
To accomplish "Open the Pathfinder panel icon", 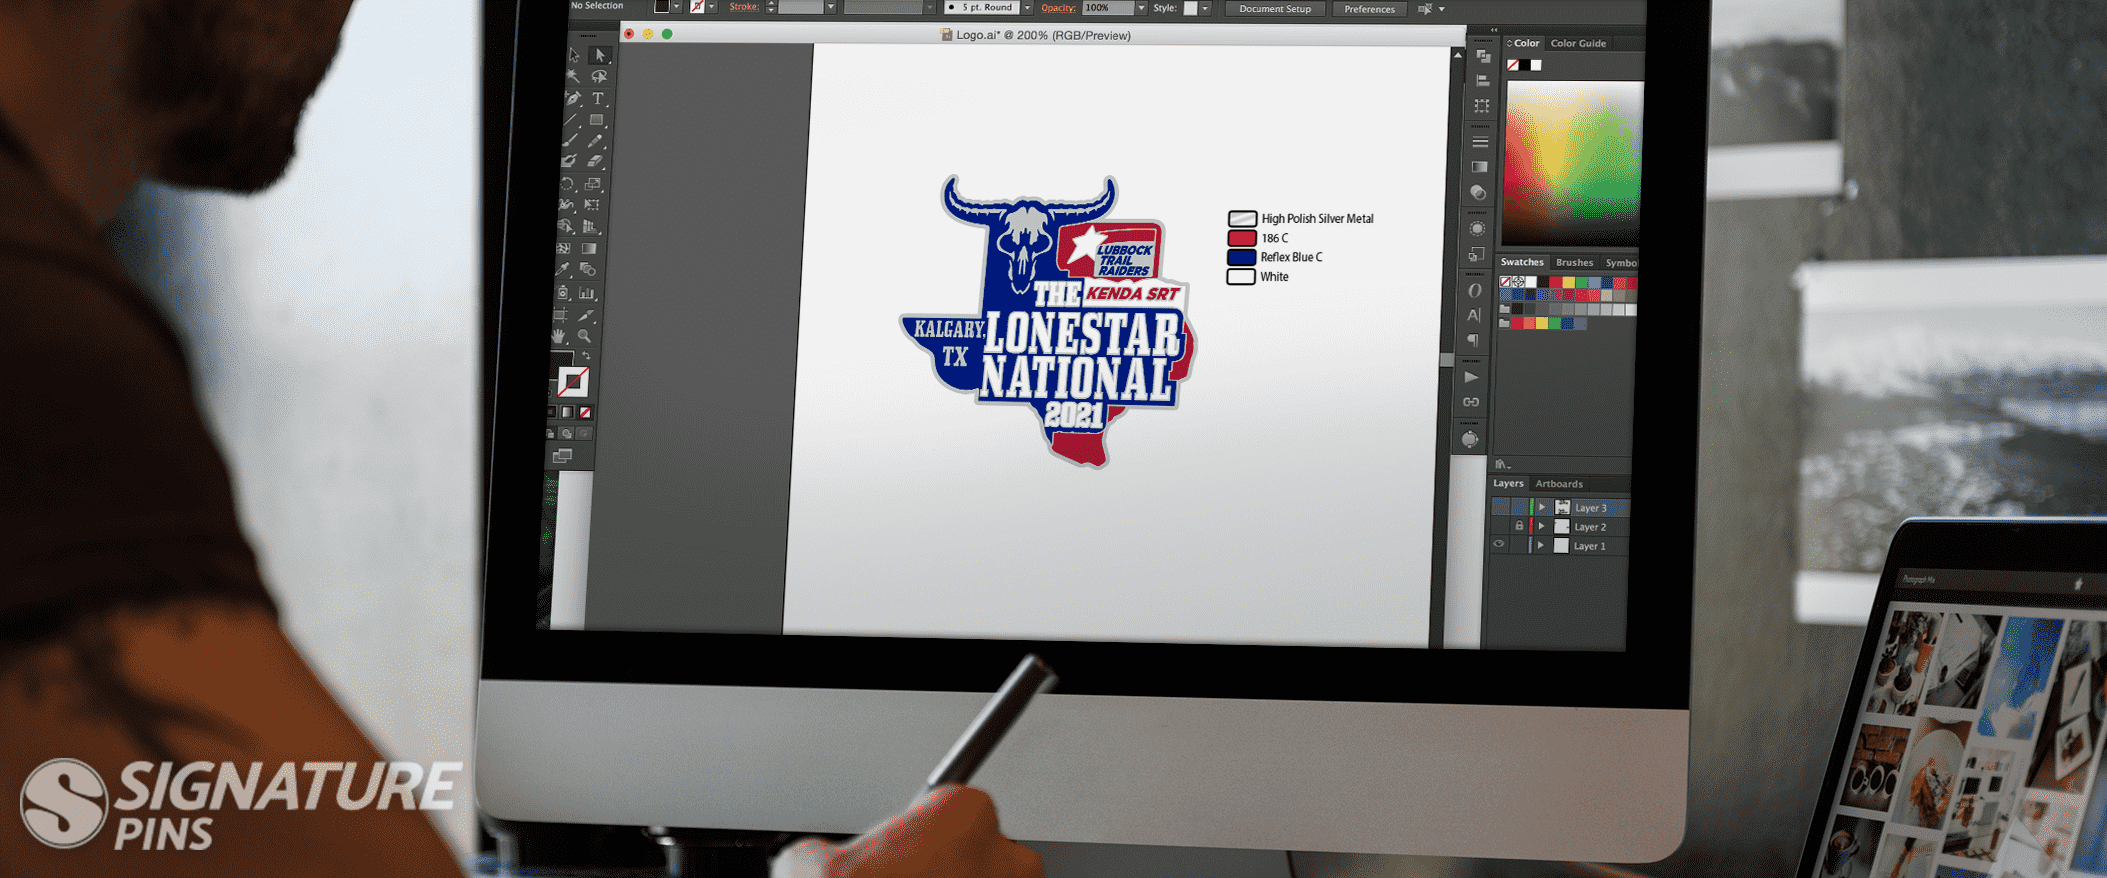I will (x=1478, y=192).
